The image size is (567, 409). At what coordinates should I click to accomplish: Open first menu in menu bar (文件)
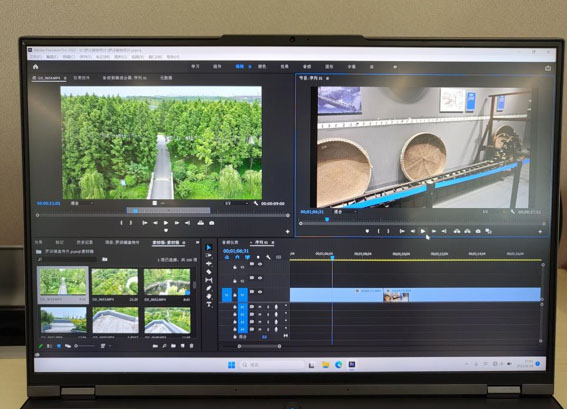click(36, 57)
